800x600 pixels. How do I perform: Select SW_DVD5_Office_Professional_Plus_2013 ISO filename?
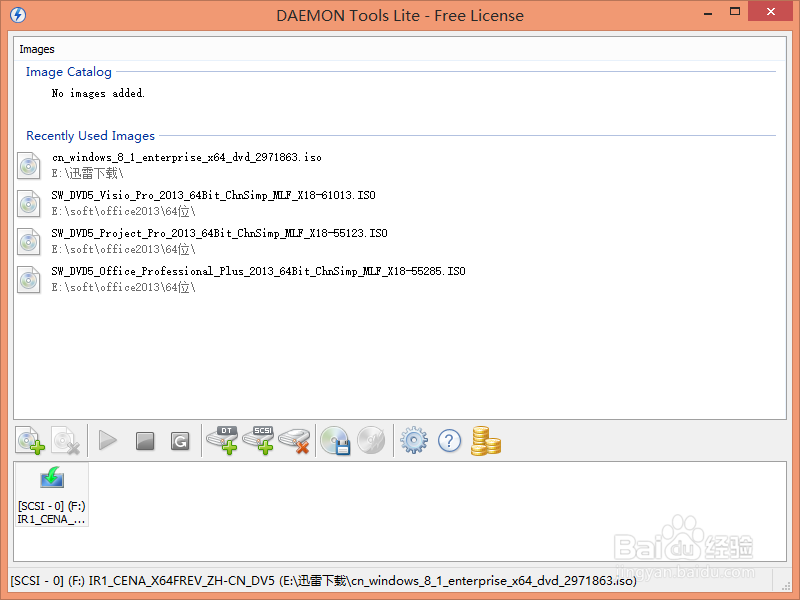click(x=258, y=271)
